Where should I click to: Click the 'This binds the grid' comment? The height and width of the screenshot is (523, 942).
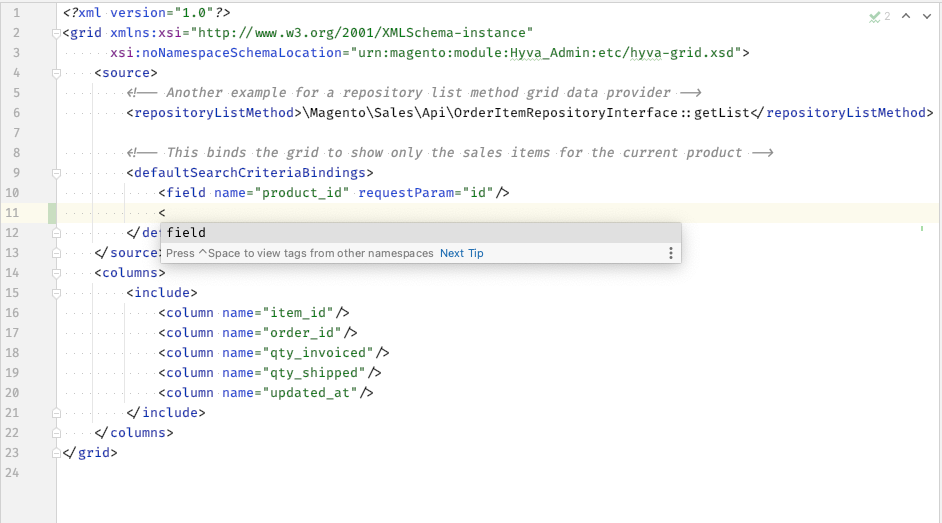coord(449,153)
